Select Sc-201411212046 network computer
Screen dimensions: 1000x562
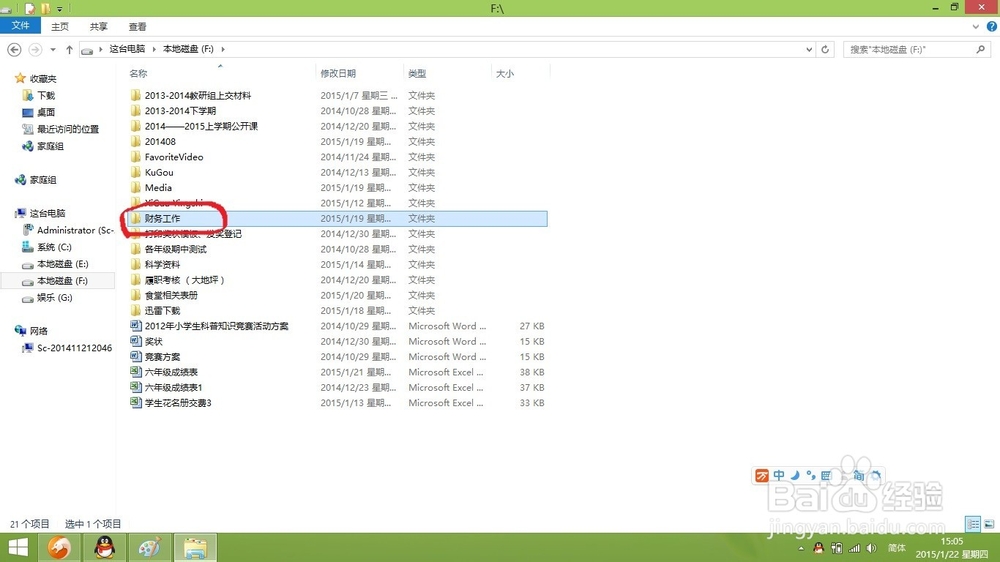pyautogui.click(x=75, y=348)
